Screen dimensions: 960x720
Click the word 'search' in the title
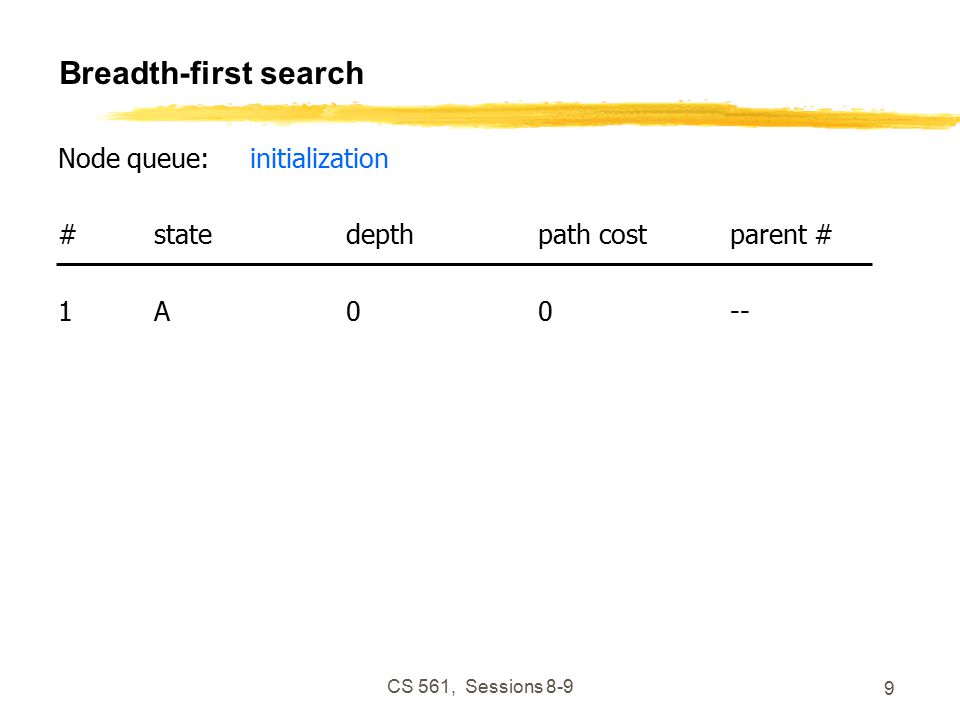coord(312,73)
